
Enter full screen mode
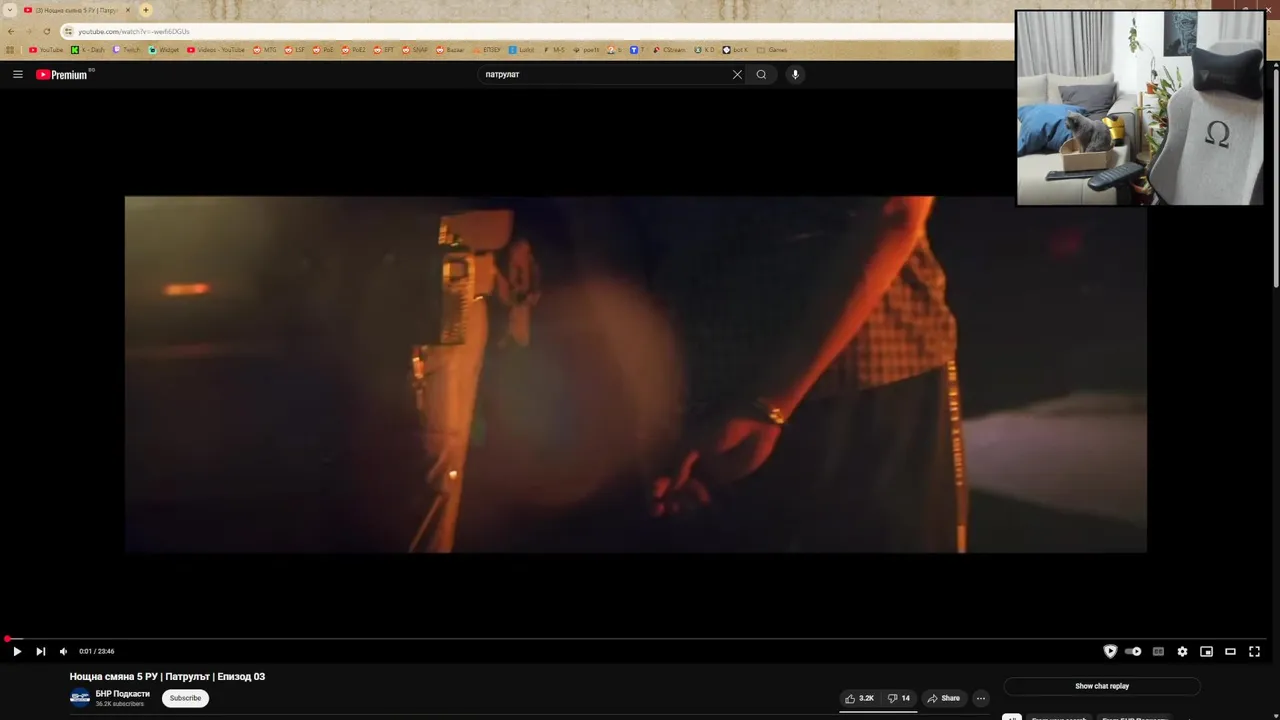click(1254, 651)
